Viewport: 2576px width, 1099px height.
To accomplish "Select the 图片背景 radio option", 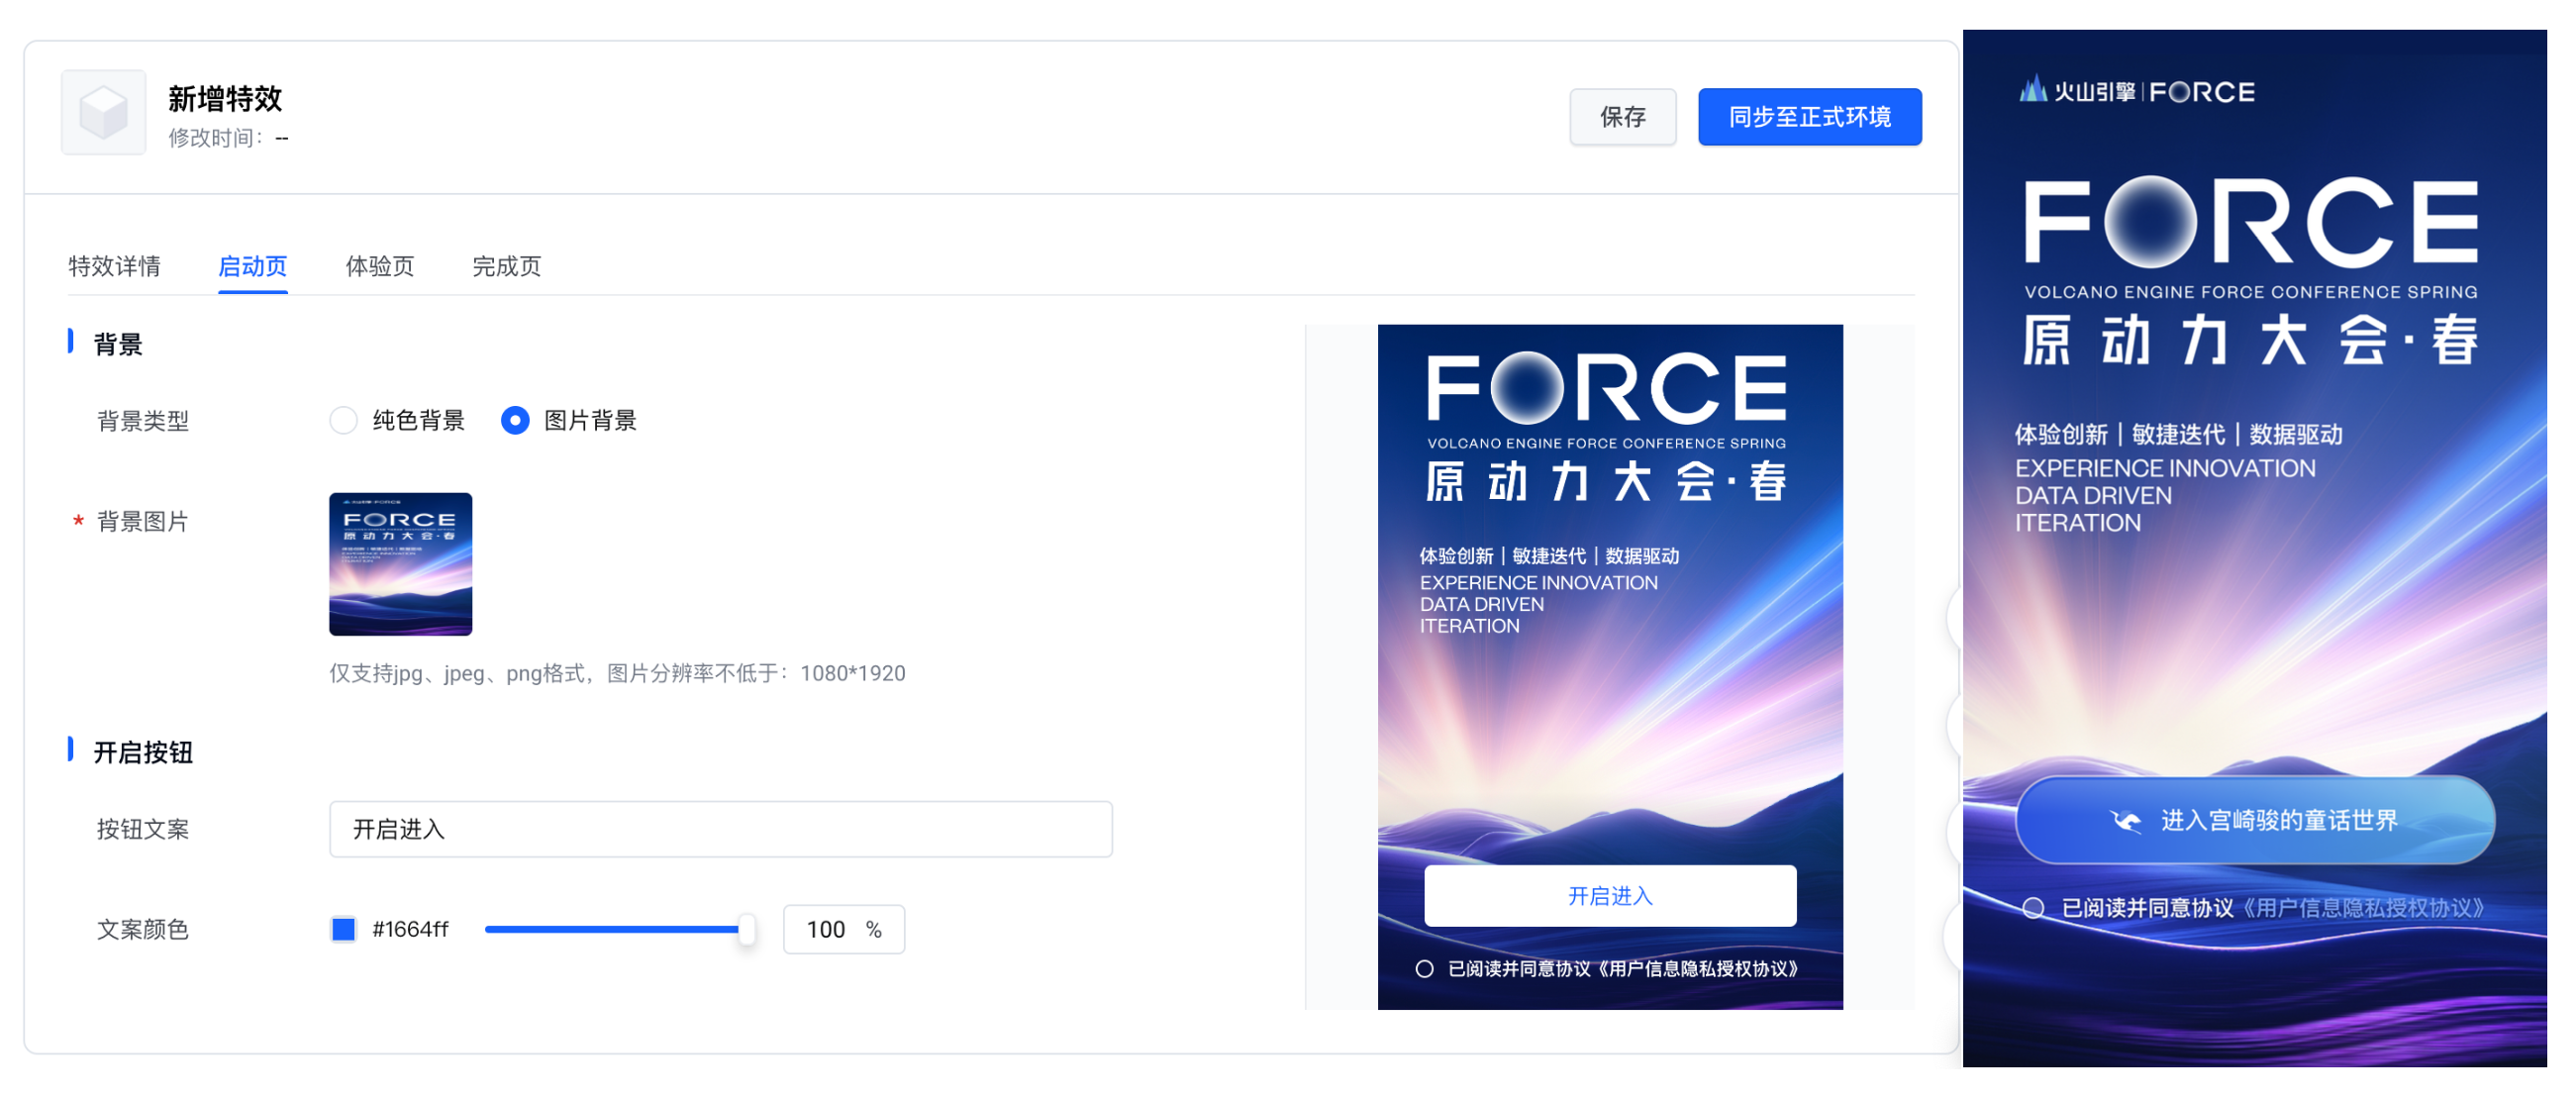I will pyautogui.click(x=515, y=420).
